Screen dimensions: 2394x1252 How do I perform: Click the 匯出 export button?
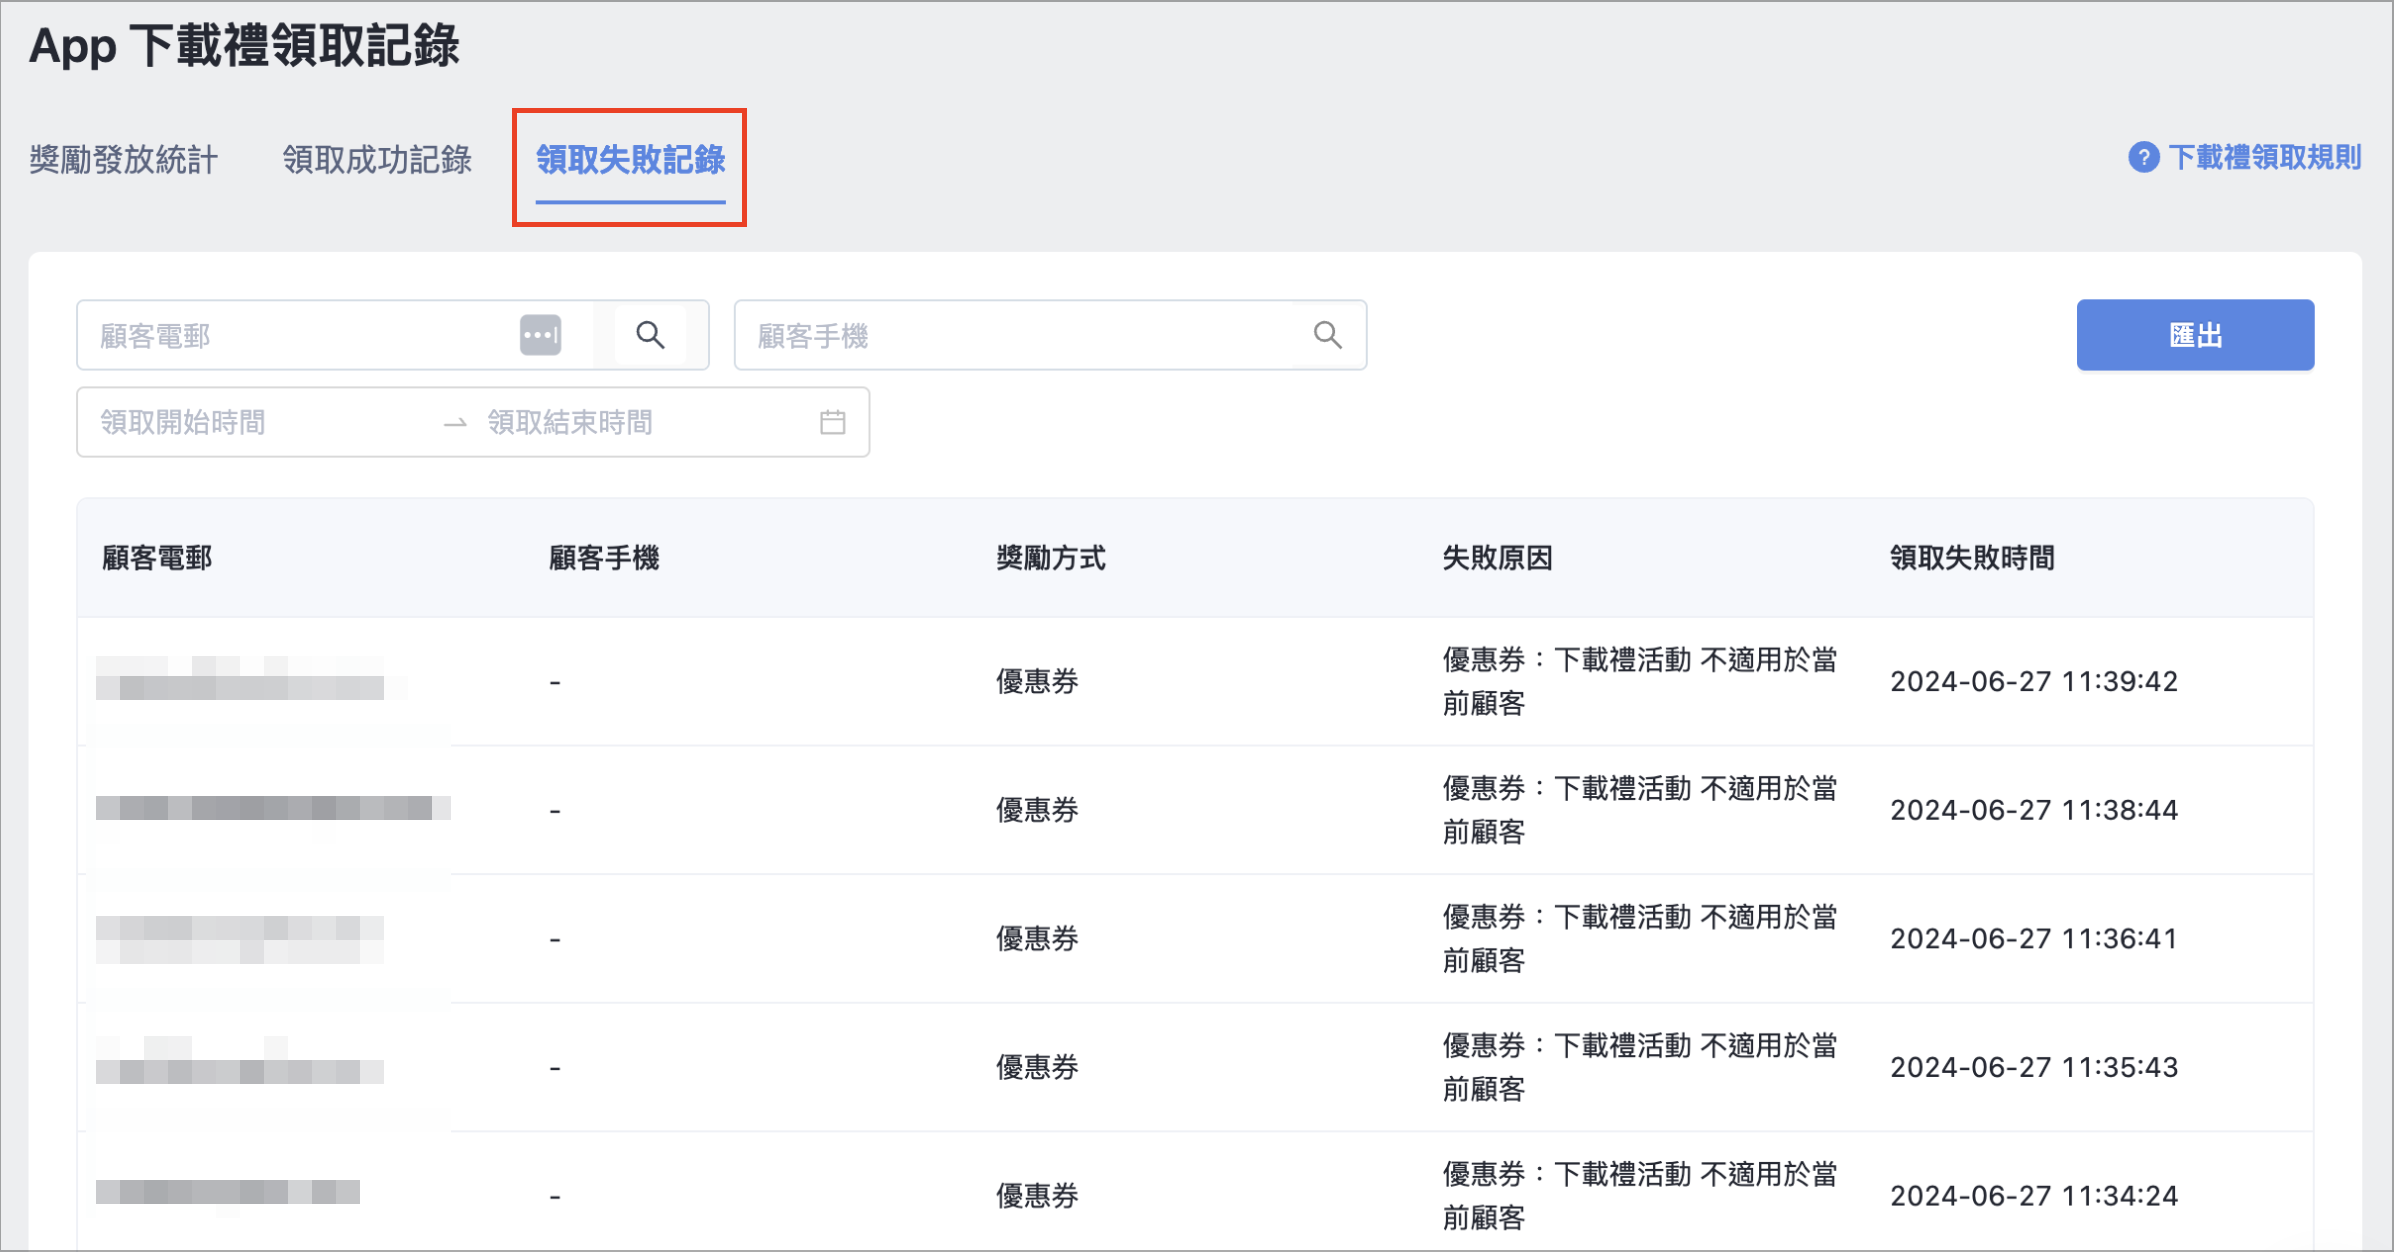tap(2195, 335)
